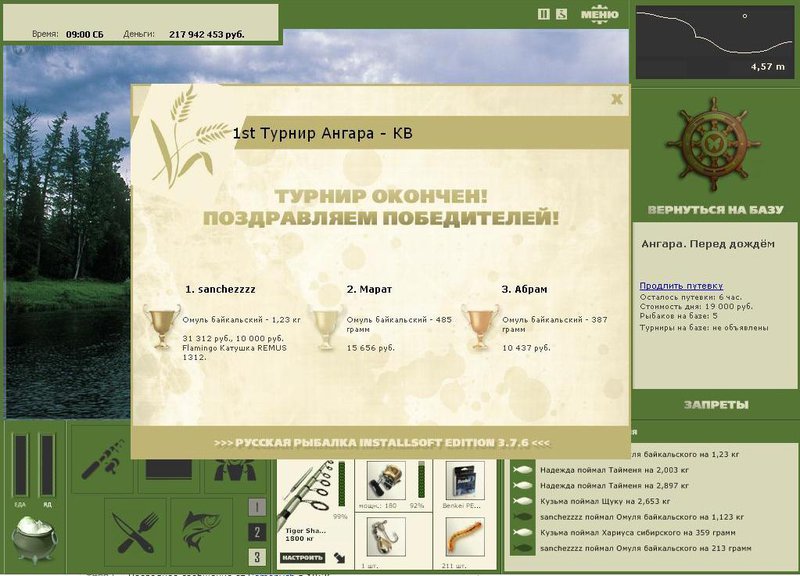Click the ЕДА food level bar
Viewport: 800px width, 576px height.
(x=20, y=465)
